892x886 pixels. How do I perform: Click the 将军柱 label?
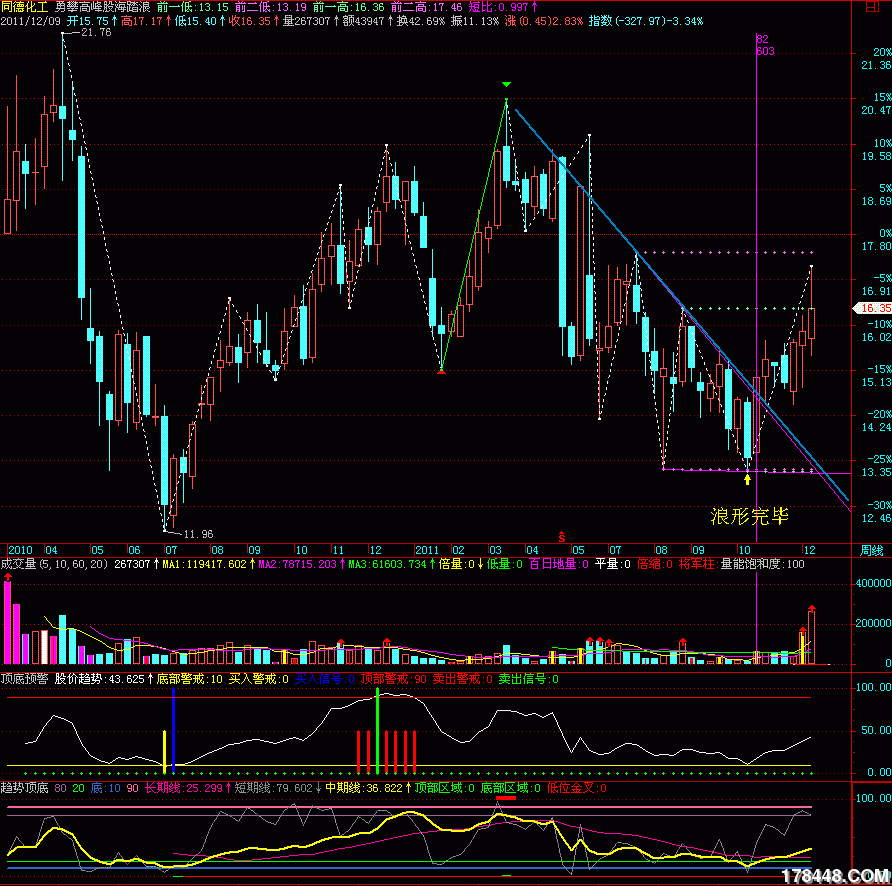click(x=697, y=564)
